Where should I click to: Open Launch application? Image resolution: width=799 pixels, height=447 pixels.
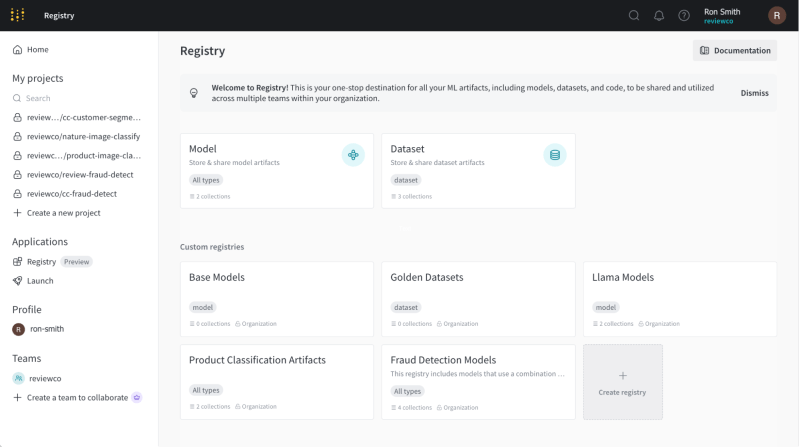point(40,281)
